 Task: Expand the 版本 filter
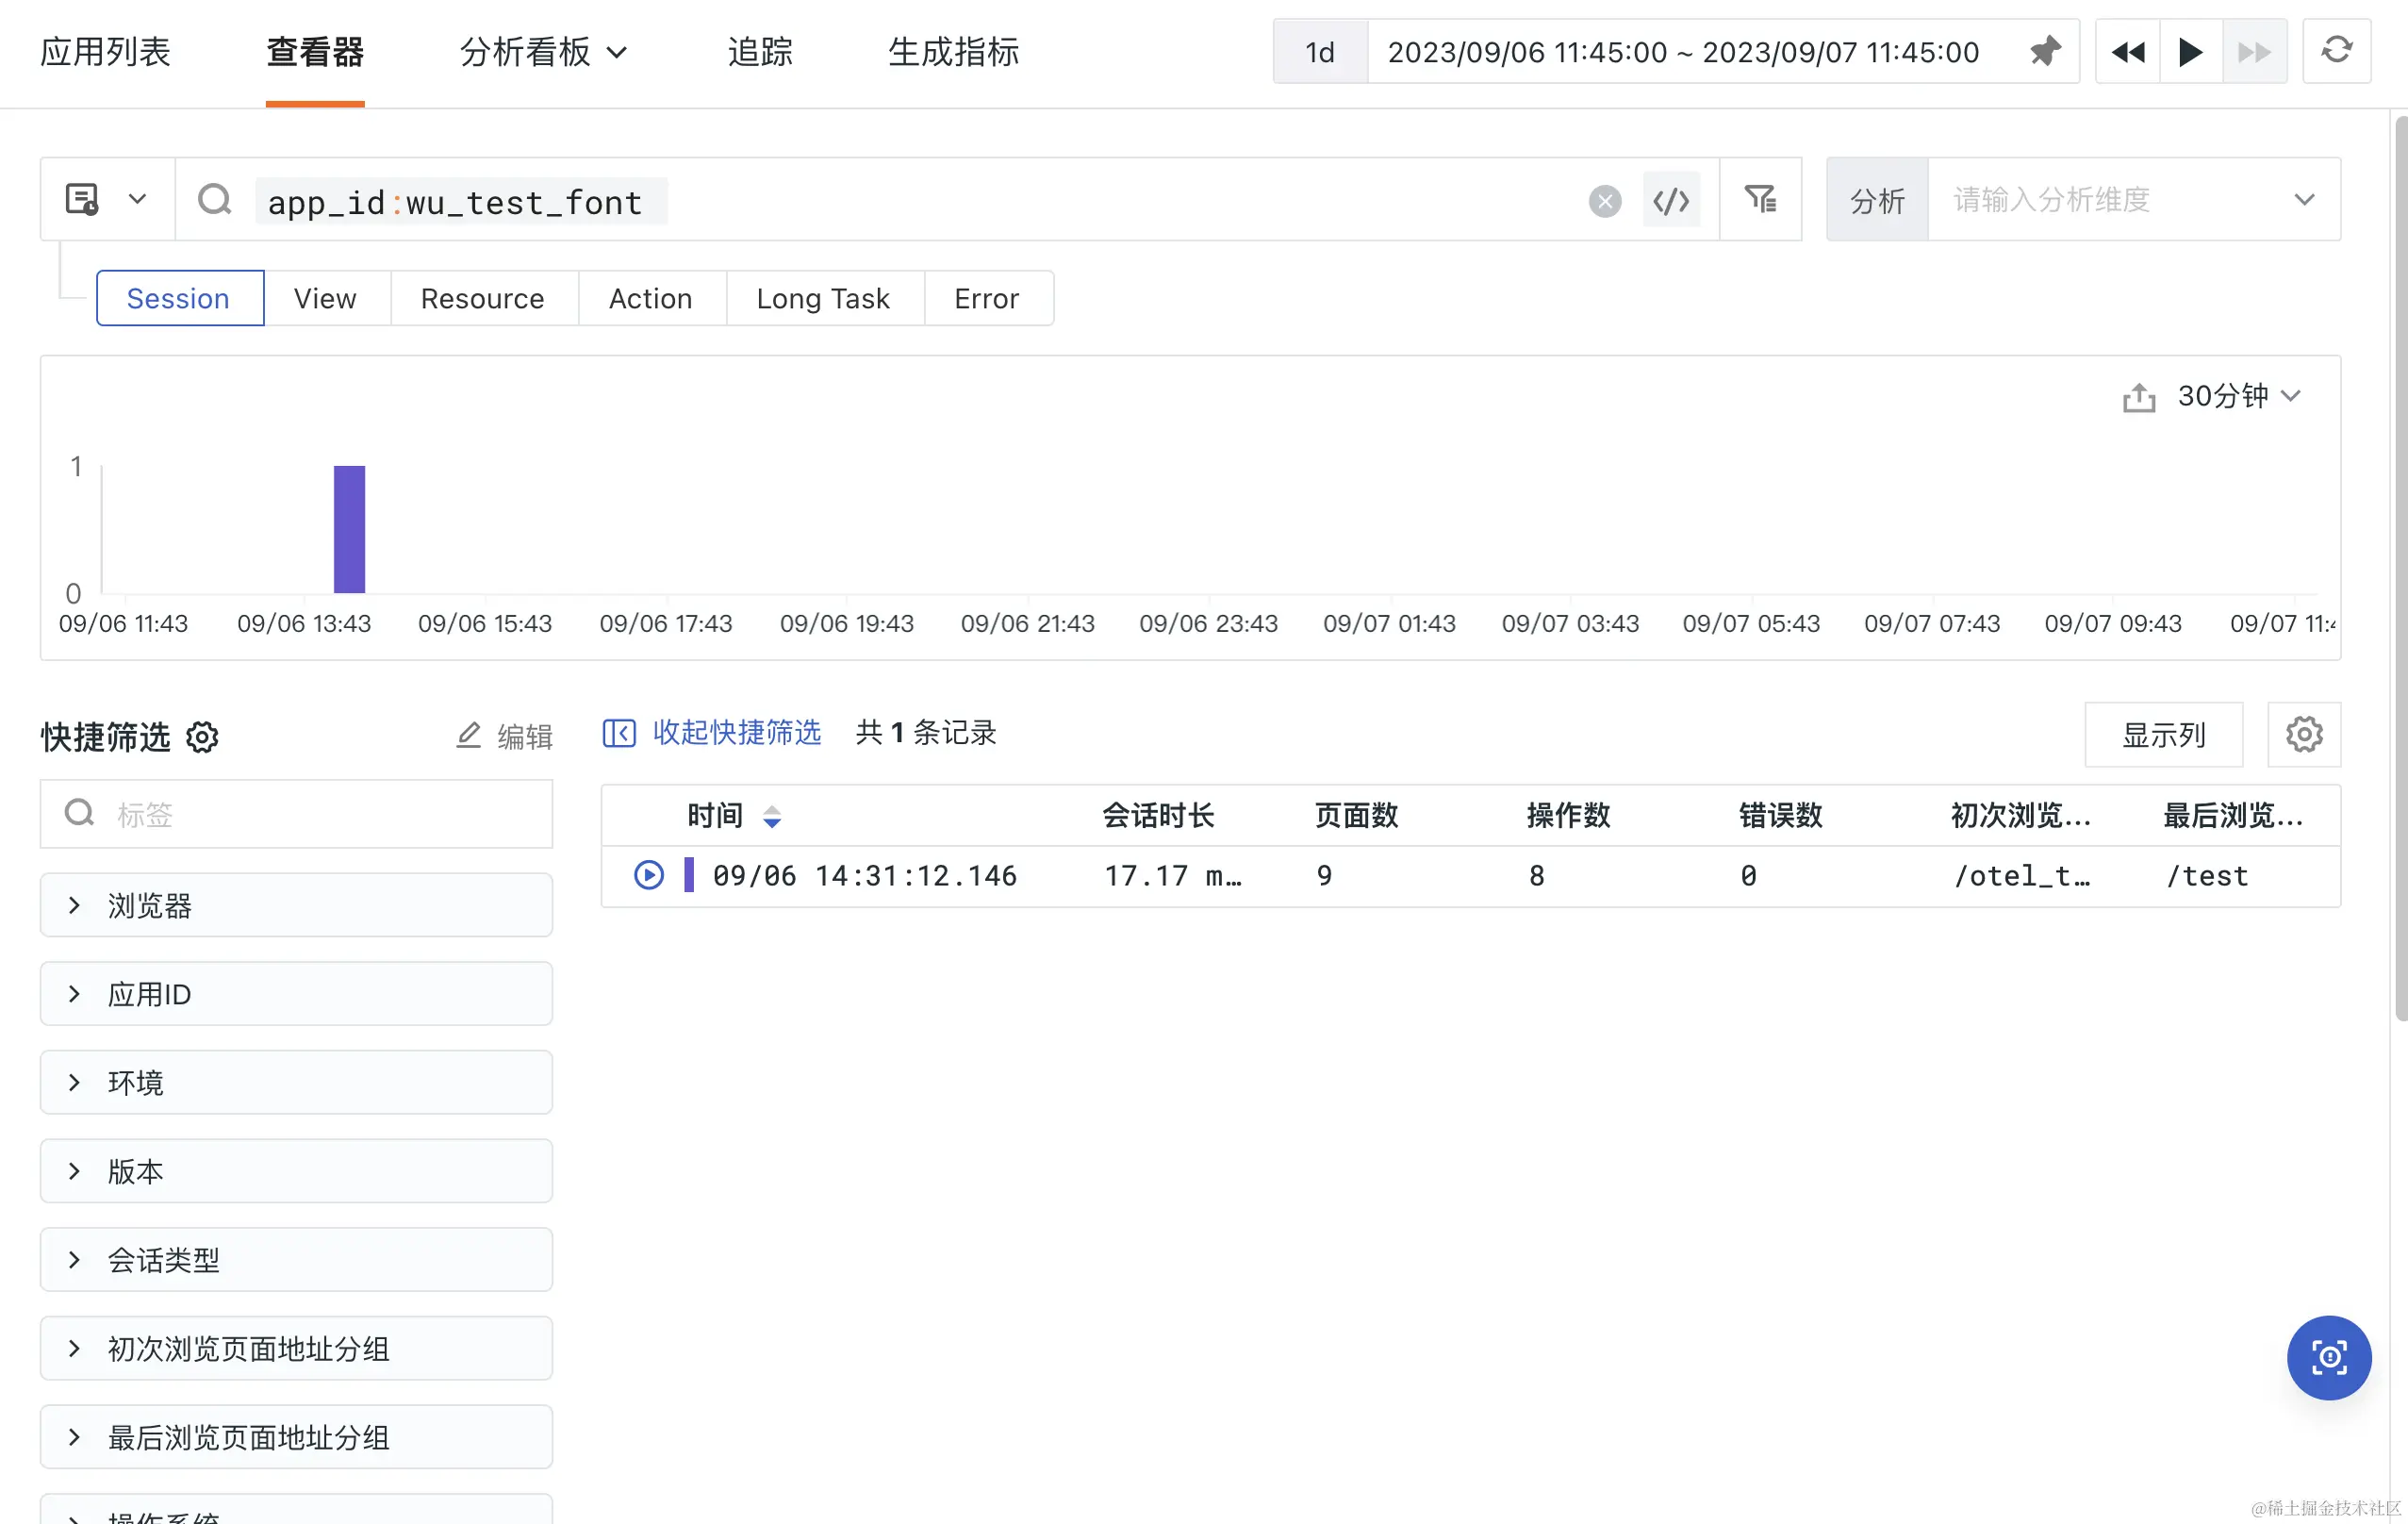click(x=296, y=1171)
